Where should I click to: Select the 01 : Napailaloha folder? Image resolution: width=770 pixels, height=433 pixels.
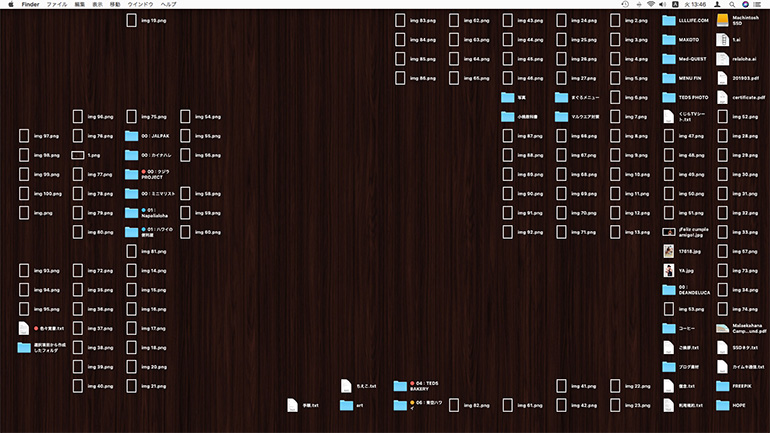[x=131, y=213]
